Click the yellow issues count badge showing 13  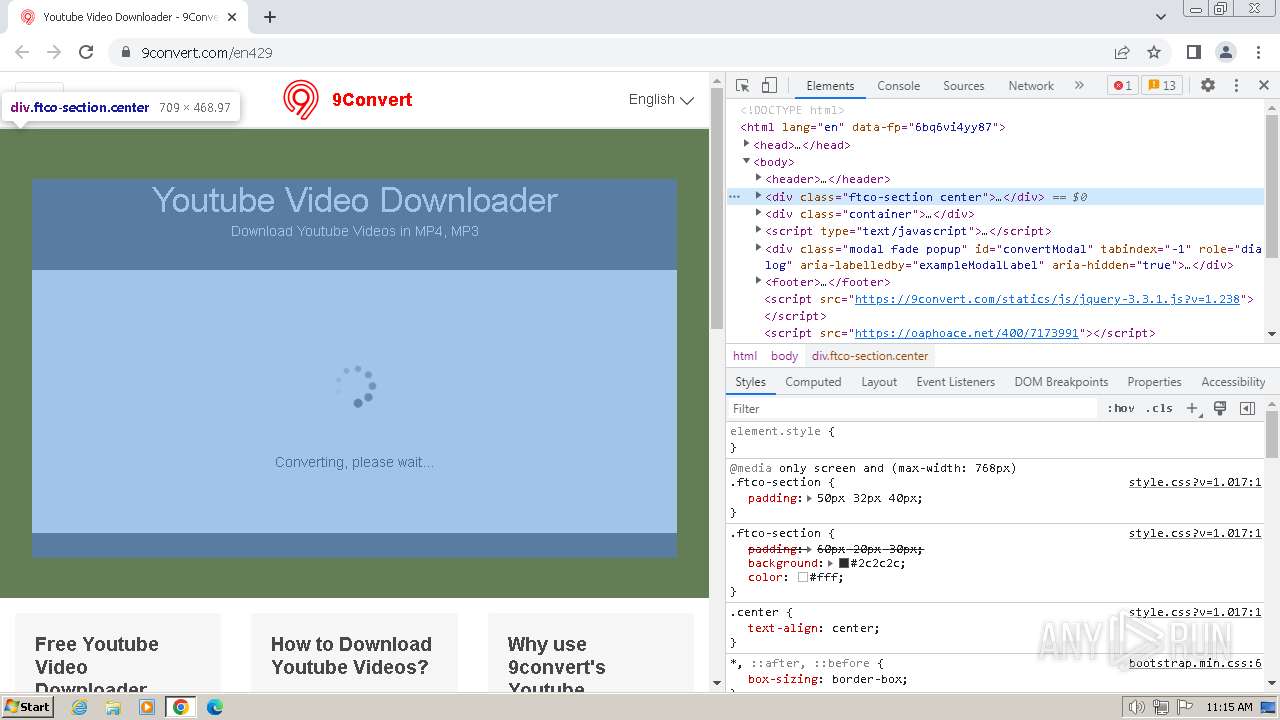(x=1161, y=86)
